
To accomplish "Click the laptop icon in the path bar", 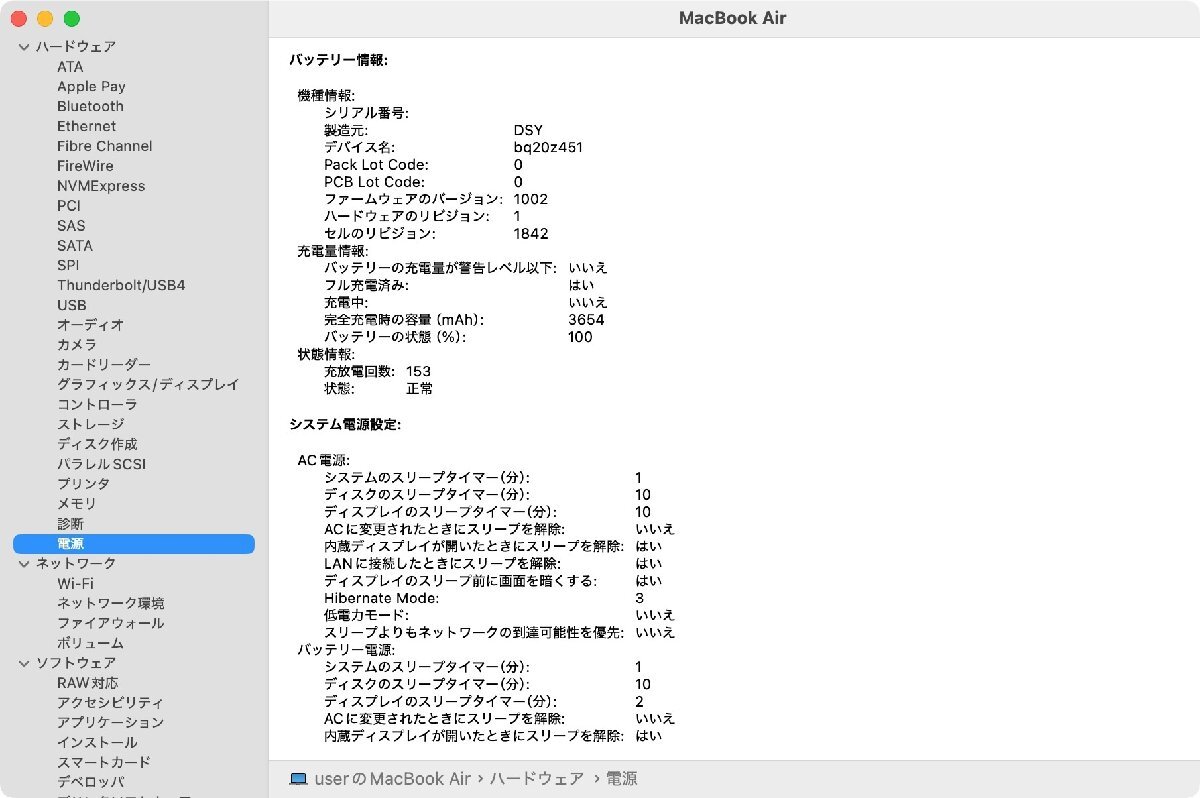I will pyautogui.click(x=297, y=779).
